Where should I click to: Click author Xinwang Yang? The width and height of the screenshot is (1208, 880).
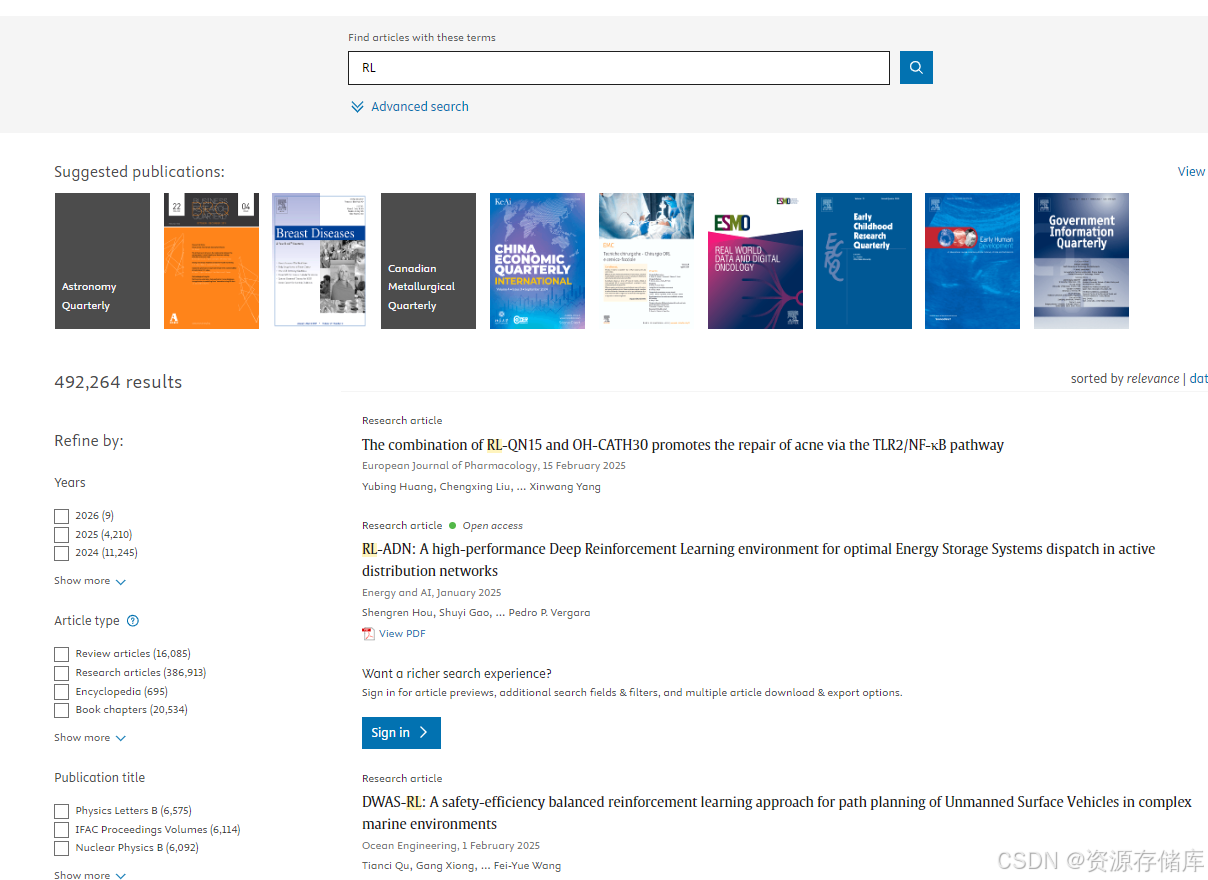coord(563,487)
